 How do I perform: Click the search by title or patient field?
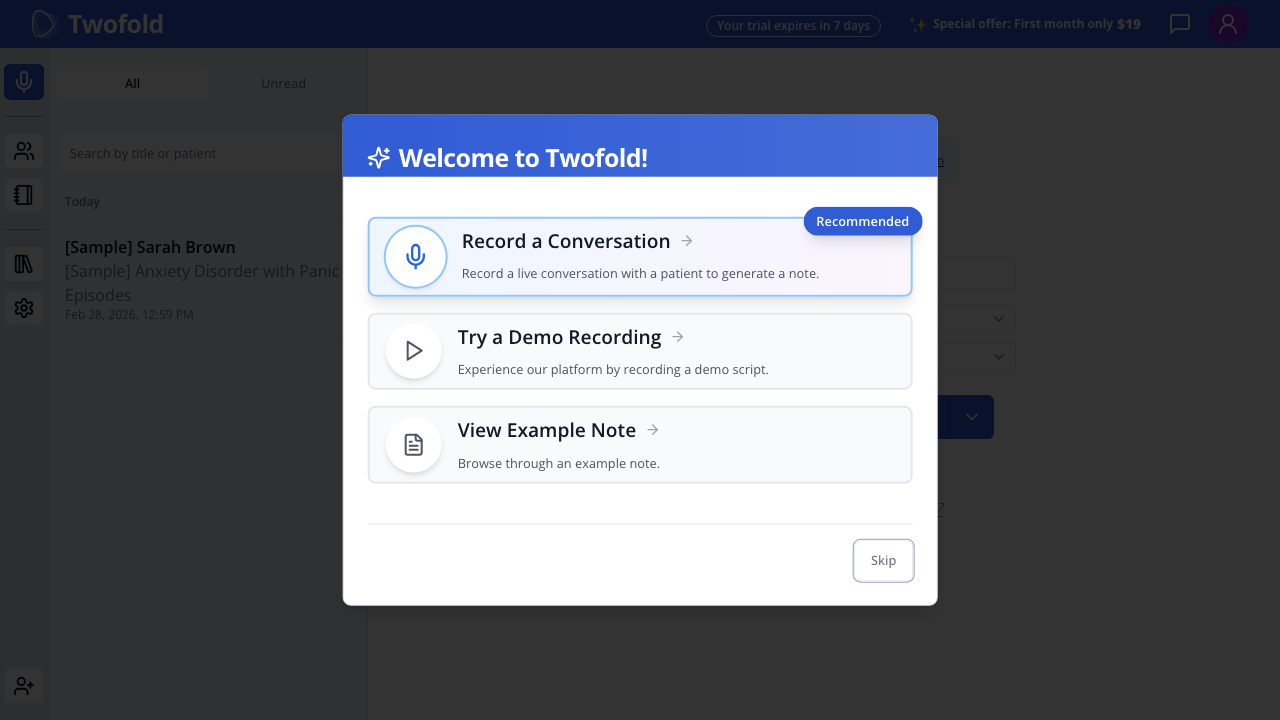(x=200, y=153)
